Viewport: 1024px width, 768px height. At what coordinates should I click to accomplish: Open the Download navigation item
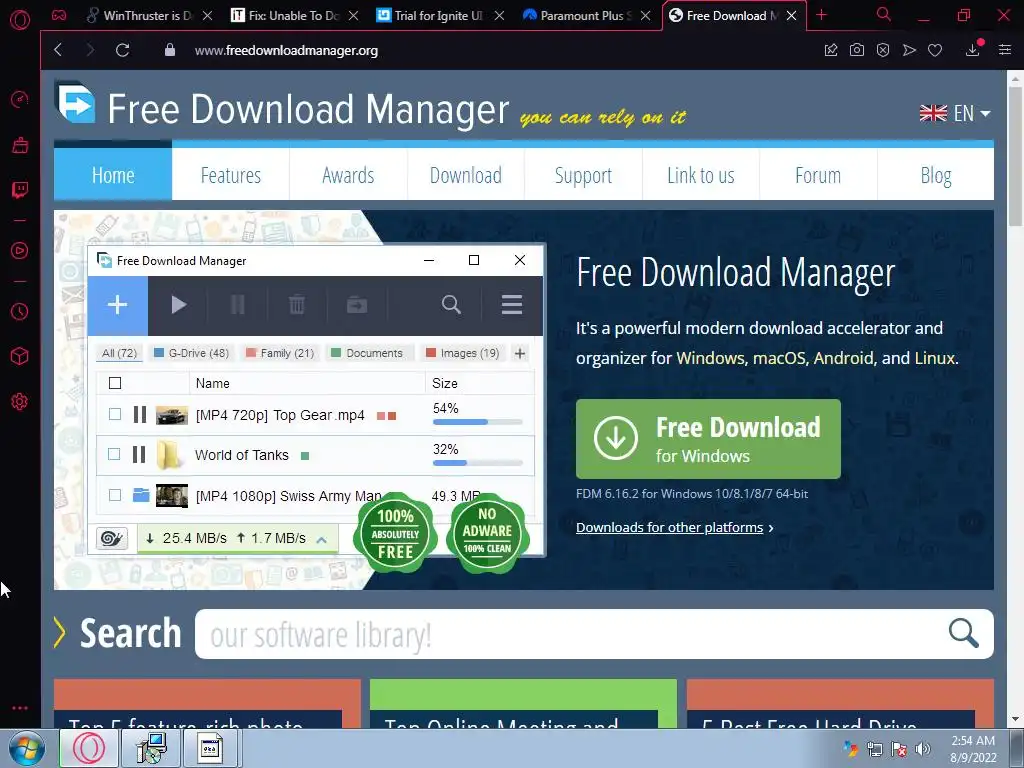pos(466,175)
